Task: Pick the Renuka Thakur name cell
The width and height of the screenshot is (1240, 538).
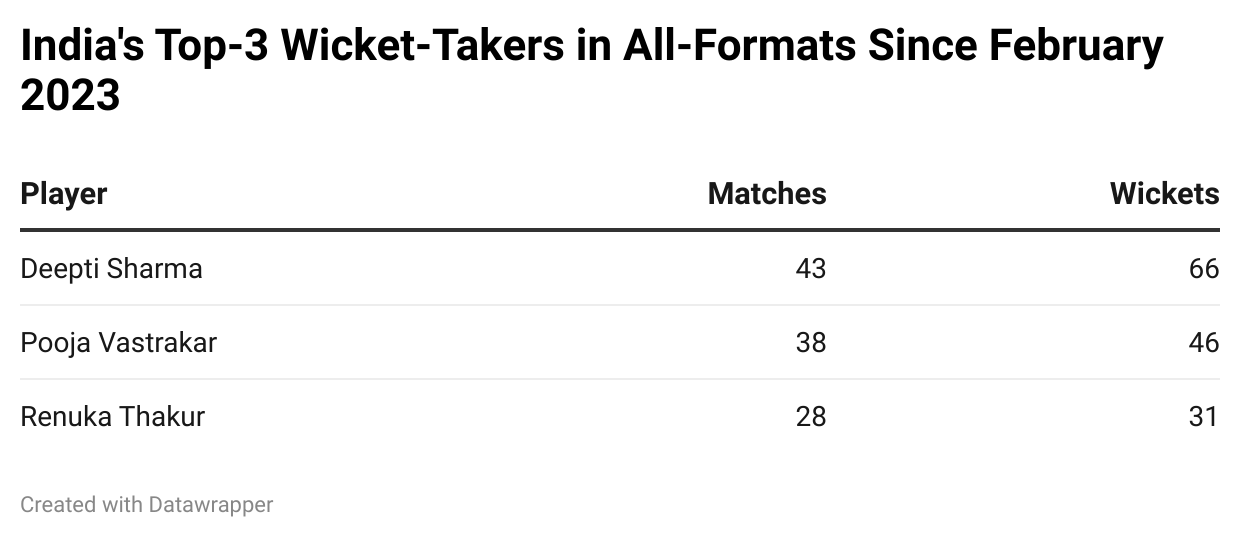Action: (x=112, y=416)
